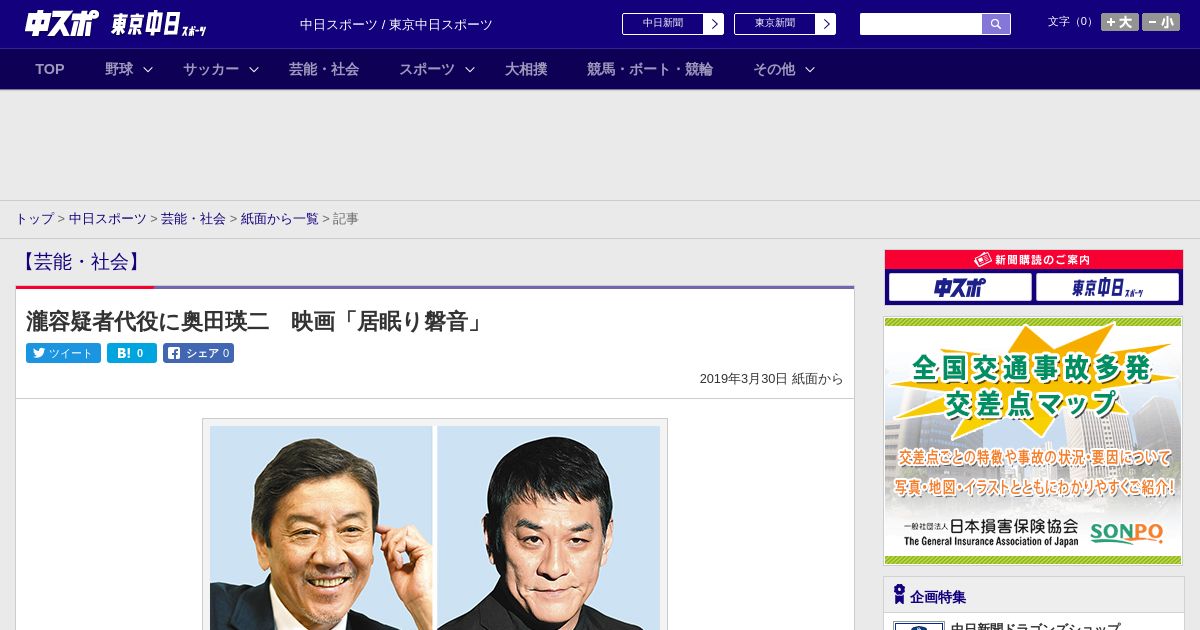The height and width of the screenshot is (630, 1200).
Task: Click the Hatena B! bookmark button
Action: [132, 353]
